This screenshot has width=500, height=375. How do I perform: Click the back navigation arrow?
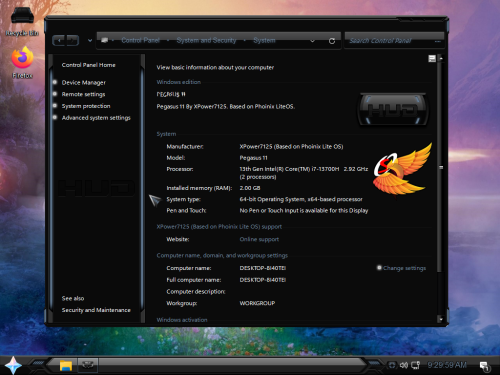59,41
